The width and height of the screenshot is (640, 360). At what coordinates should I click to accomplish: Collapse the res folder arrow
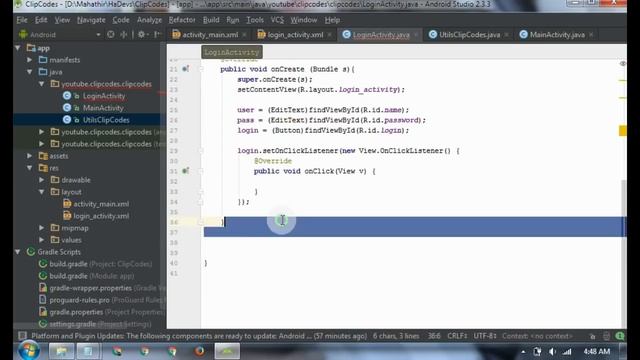pos(29,168)
